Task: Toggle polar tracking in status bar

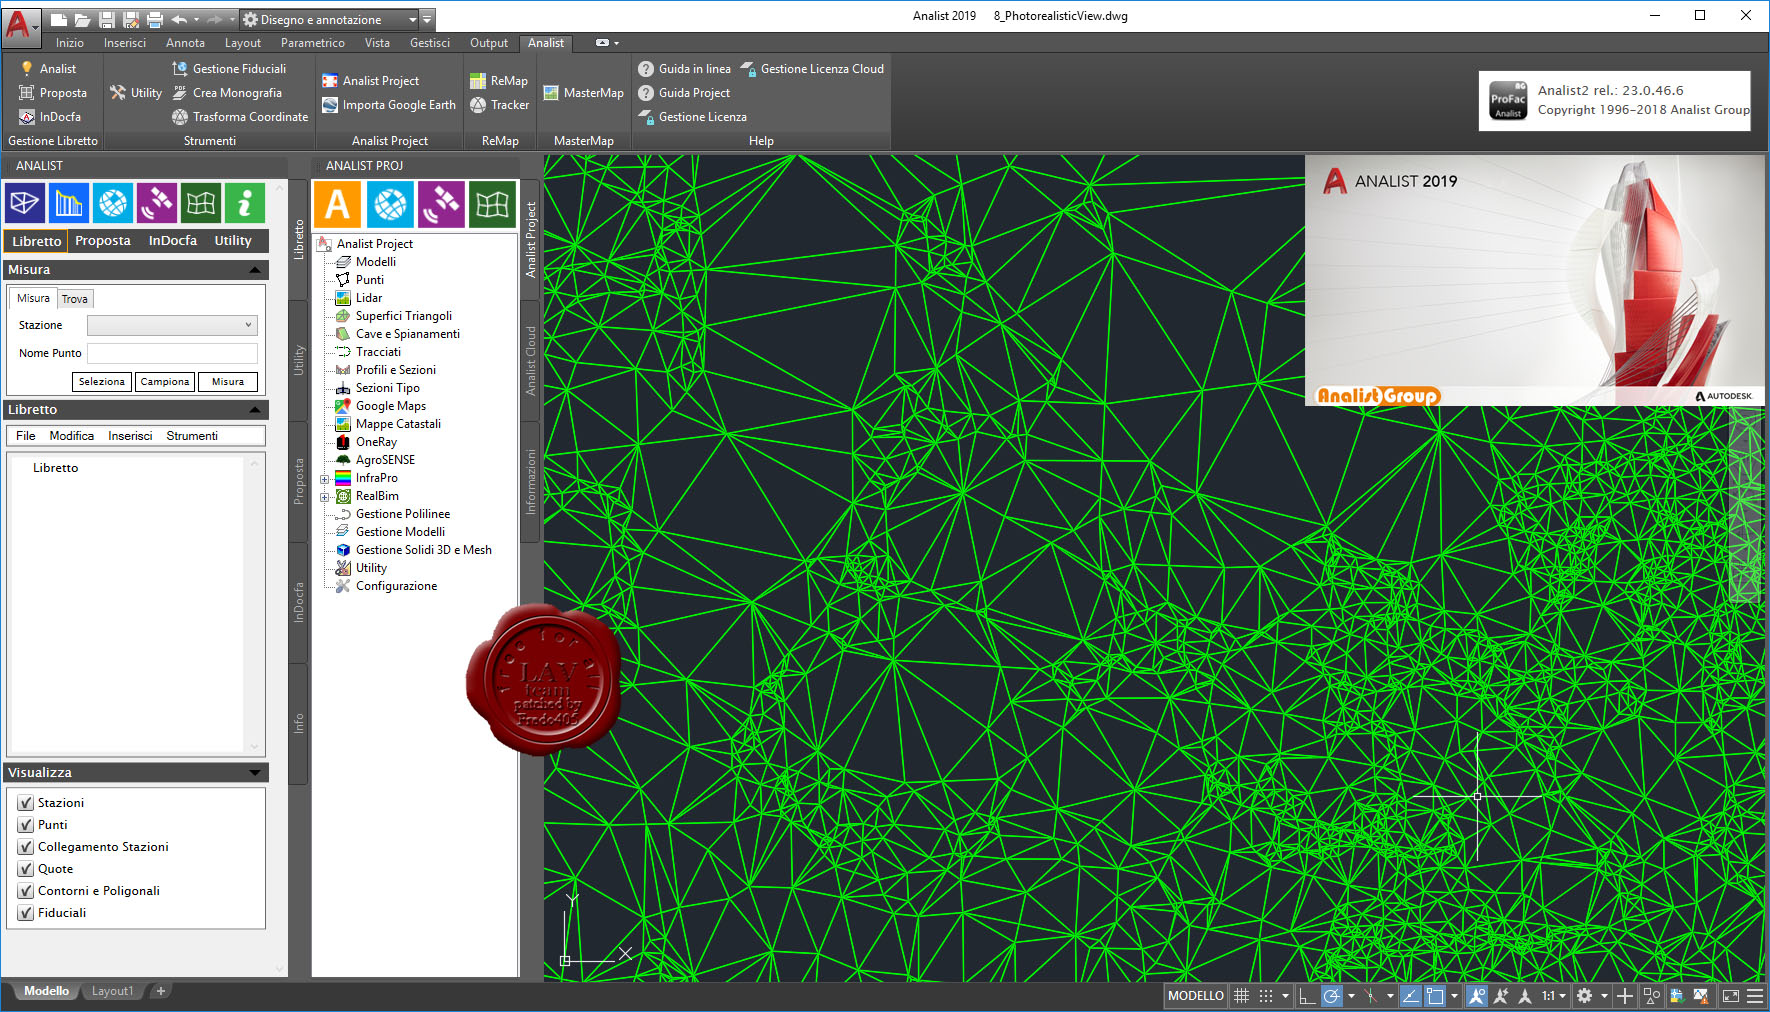Action: [1331, 996]
